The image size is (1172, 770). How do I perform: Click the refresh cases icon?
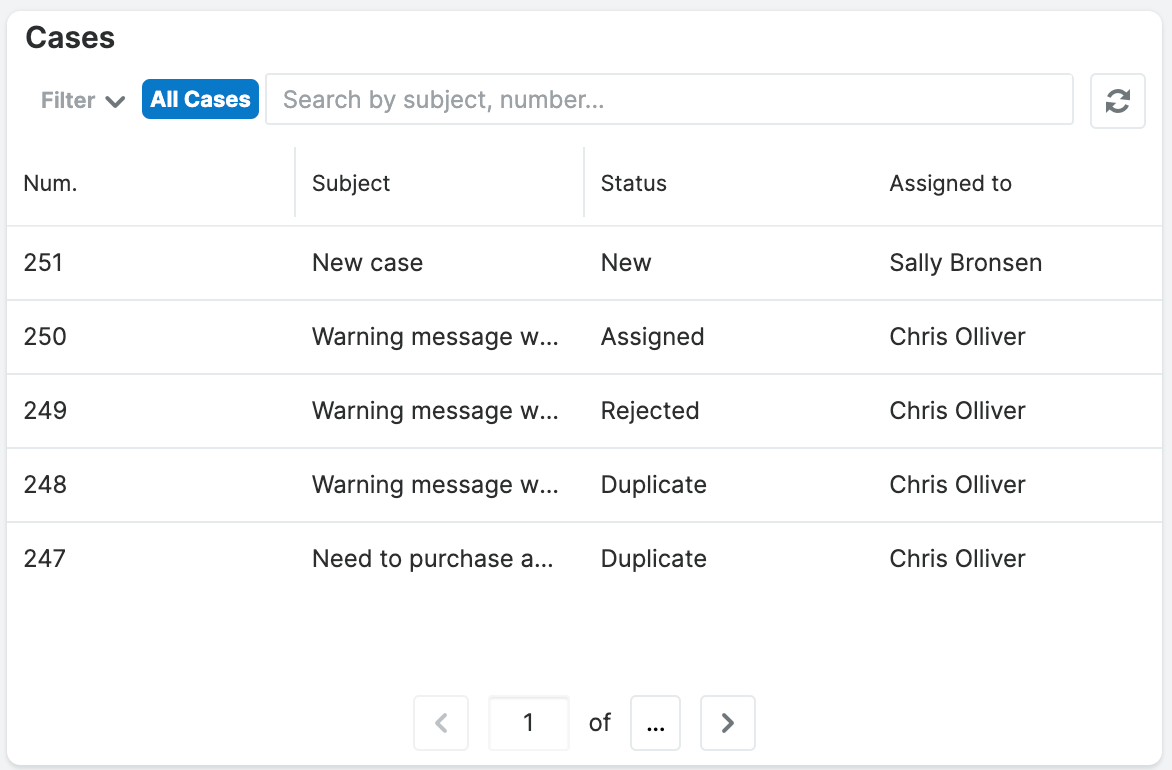[1117, 100]
